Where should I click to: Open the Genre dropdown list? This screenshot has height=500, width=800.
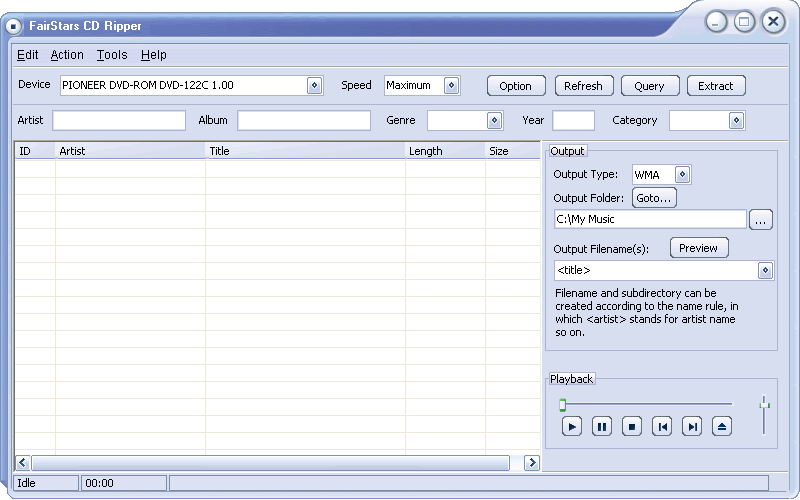point(494,121)
